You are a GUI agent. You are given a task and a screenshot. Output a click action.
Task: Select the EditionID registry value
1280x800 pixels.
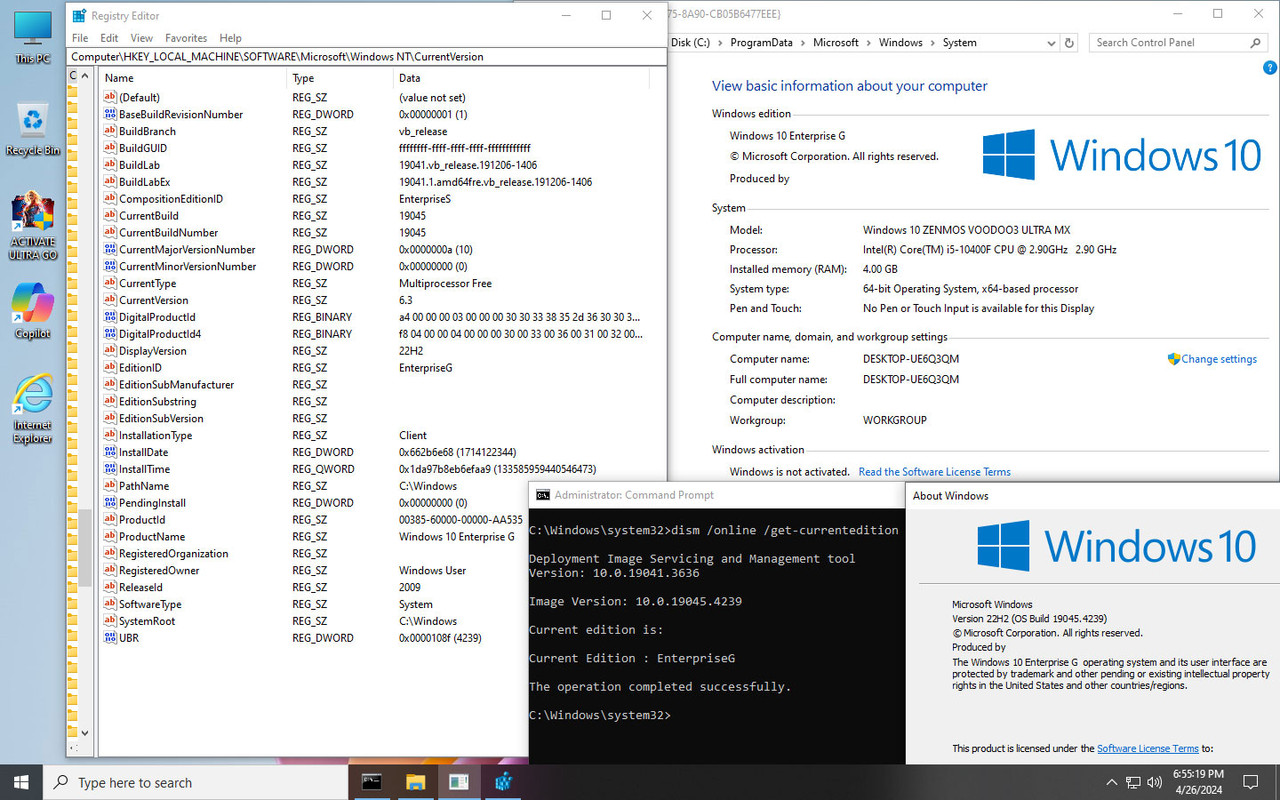pos(140,368)
